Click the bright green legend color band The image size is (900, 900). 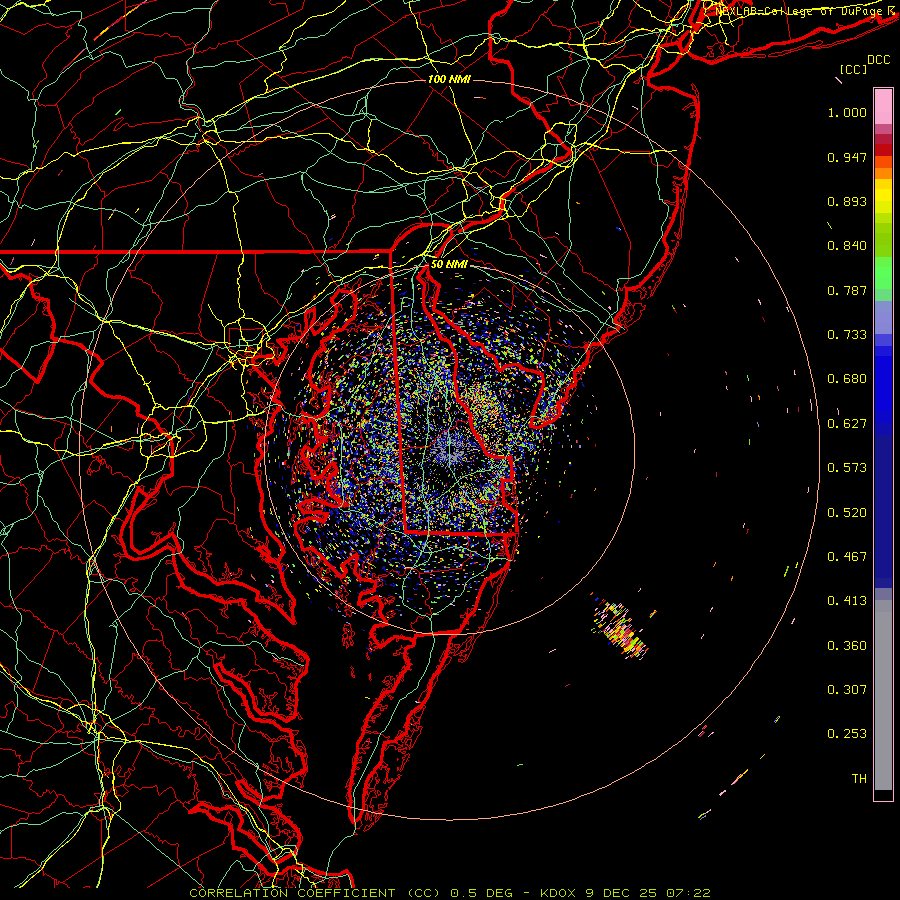(883, 273)
